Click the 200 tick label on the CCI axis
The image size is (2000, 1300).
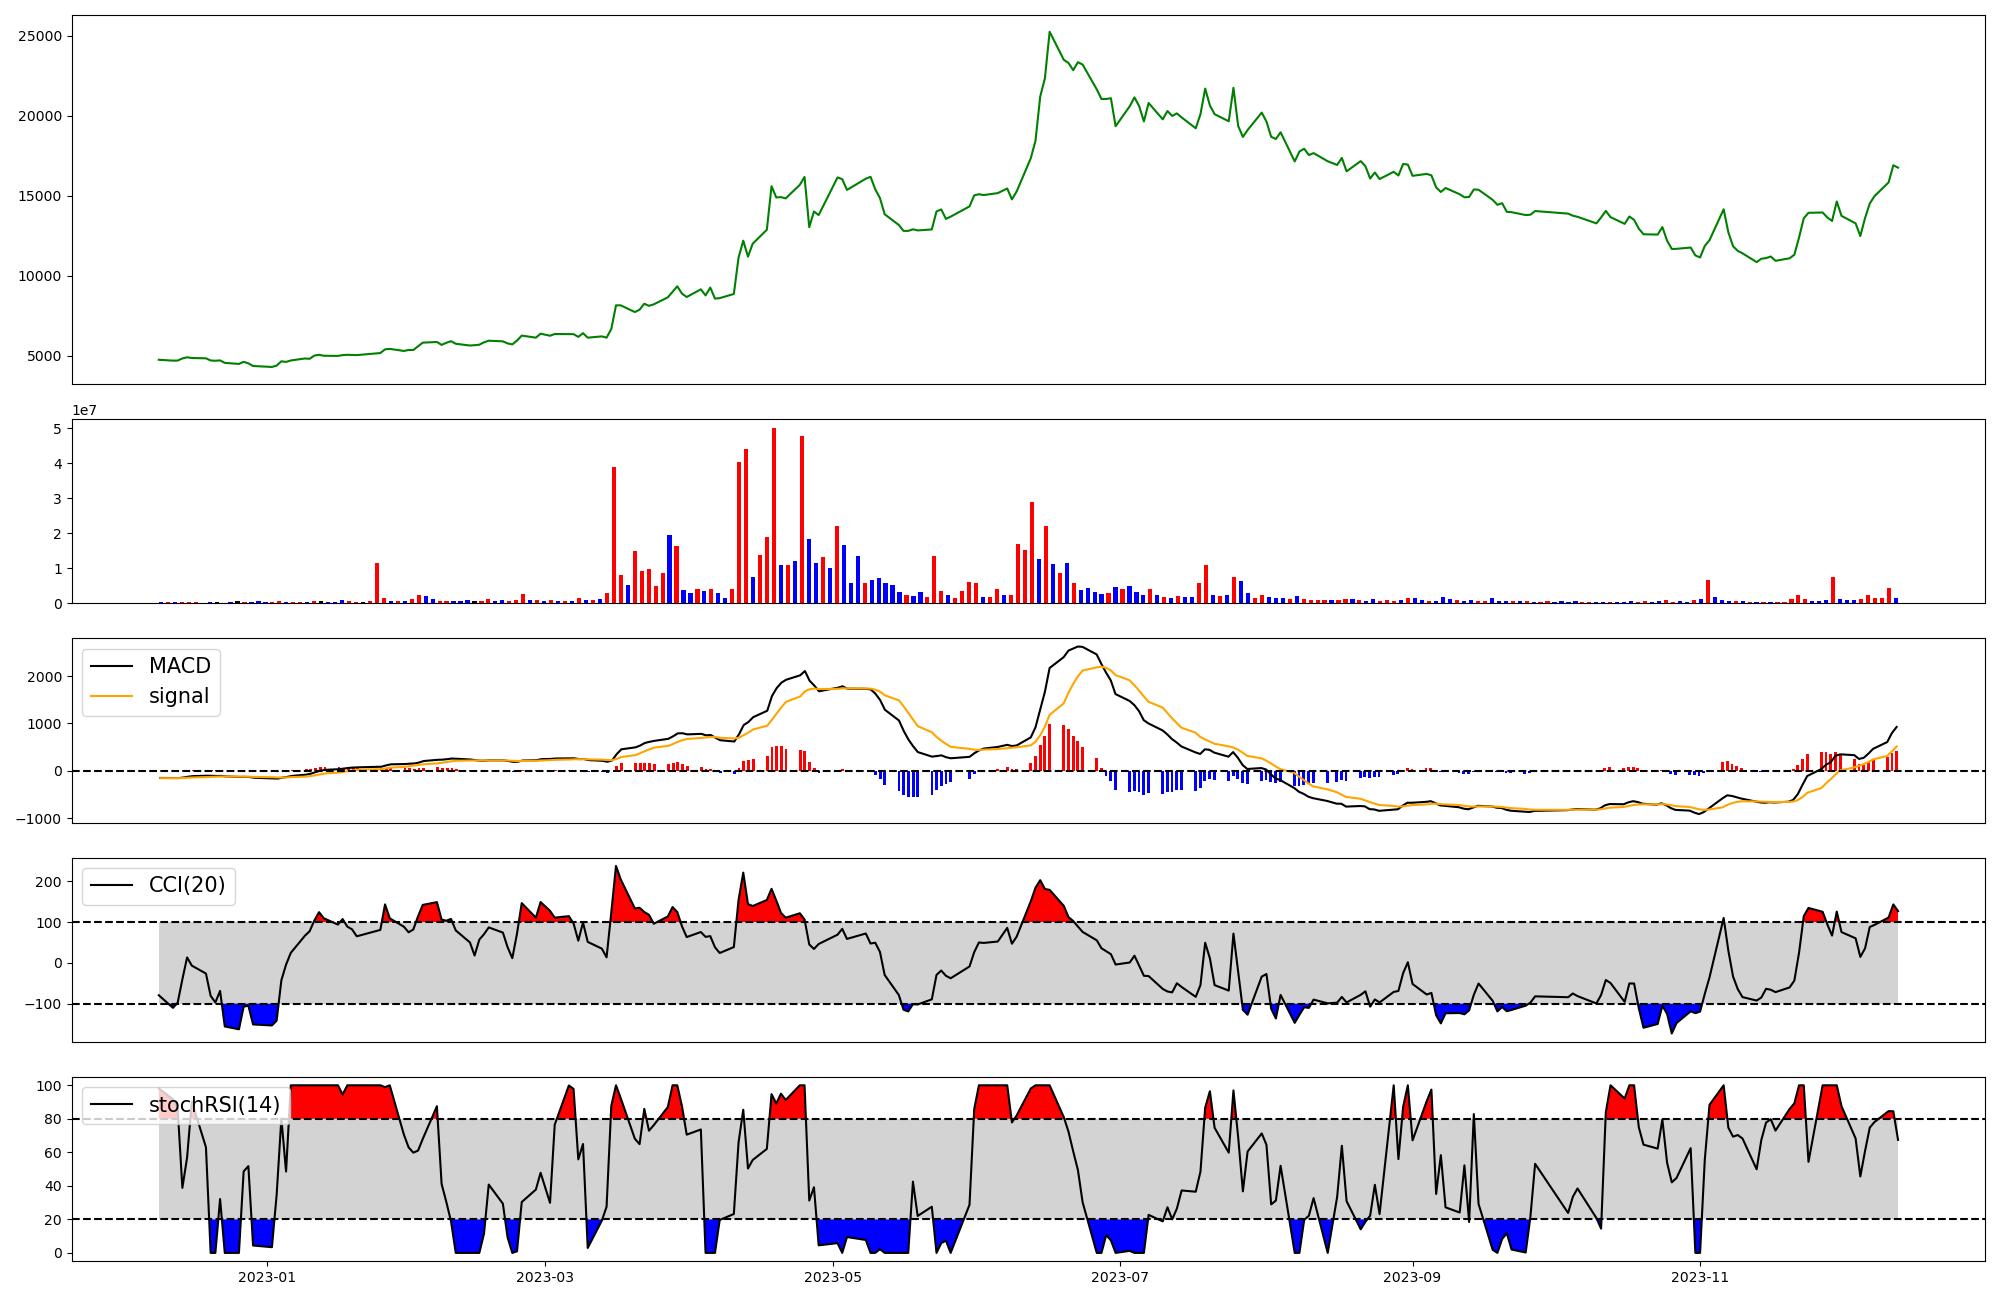point(49,882)
